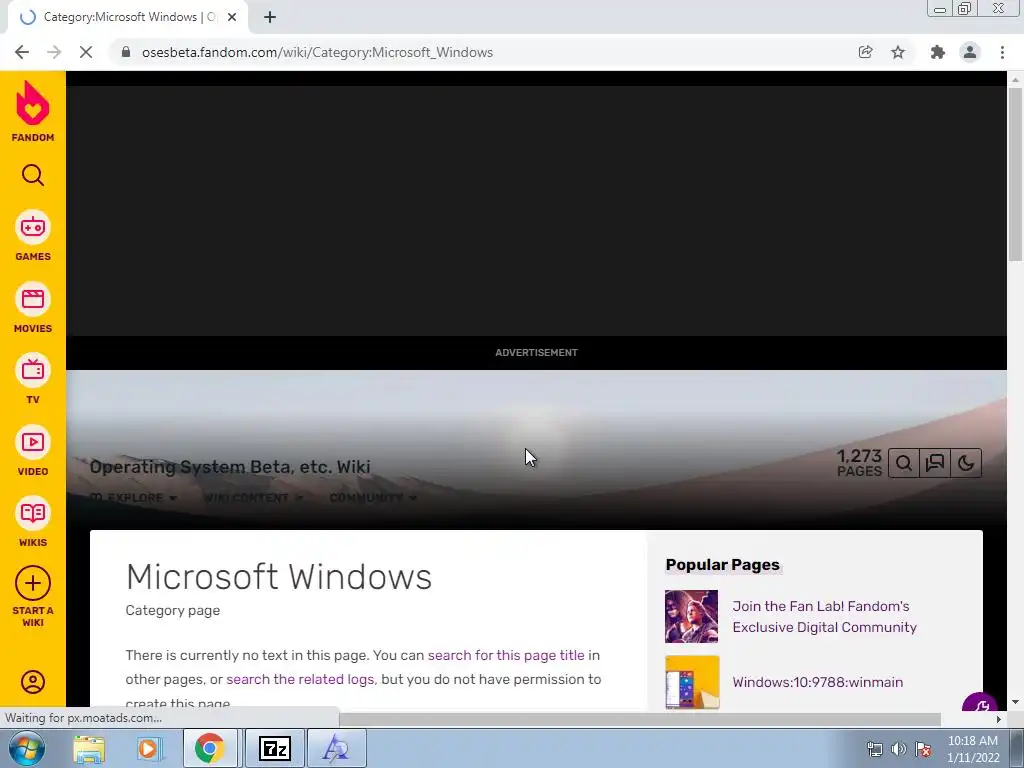This screenshot has width=1024, height=768.
Task: Open the Chrome three-dot menu
Action: pyautogui.click(x=1002, y=52)
